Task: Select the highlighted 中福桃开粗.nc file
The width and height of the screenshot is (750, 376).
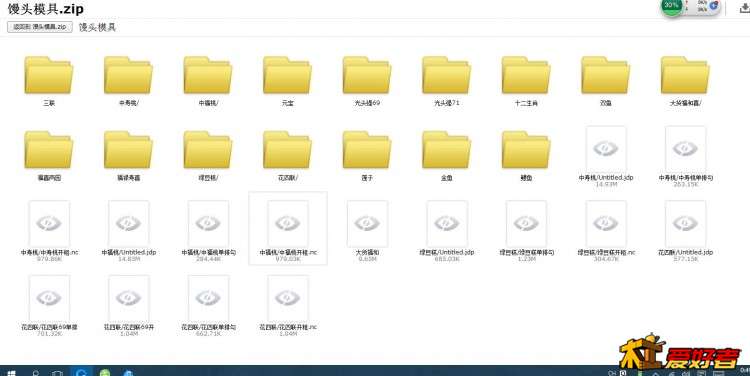Action: tap(288, 228)
